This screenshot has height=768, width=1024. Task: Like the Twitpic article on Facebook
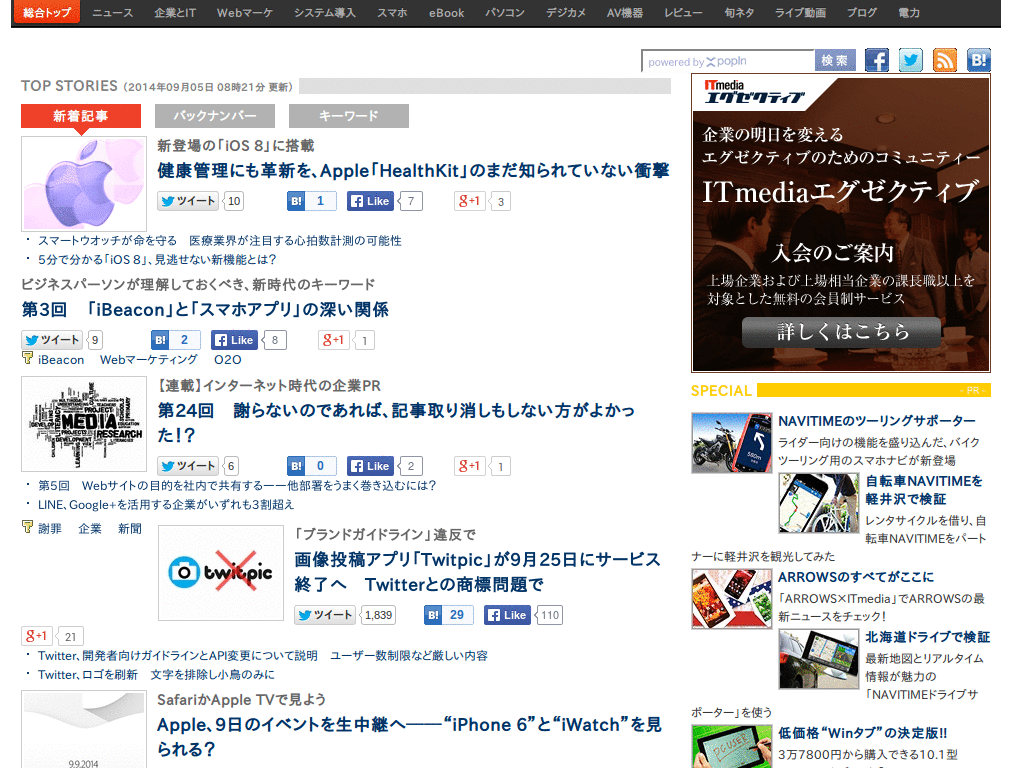point(506,615)
